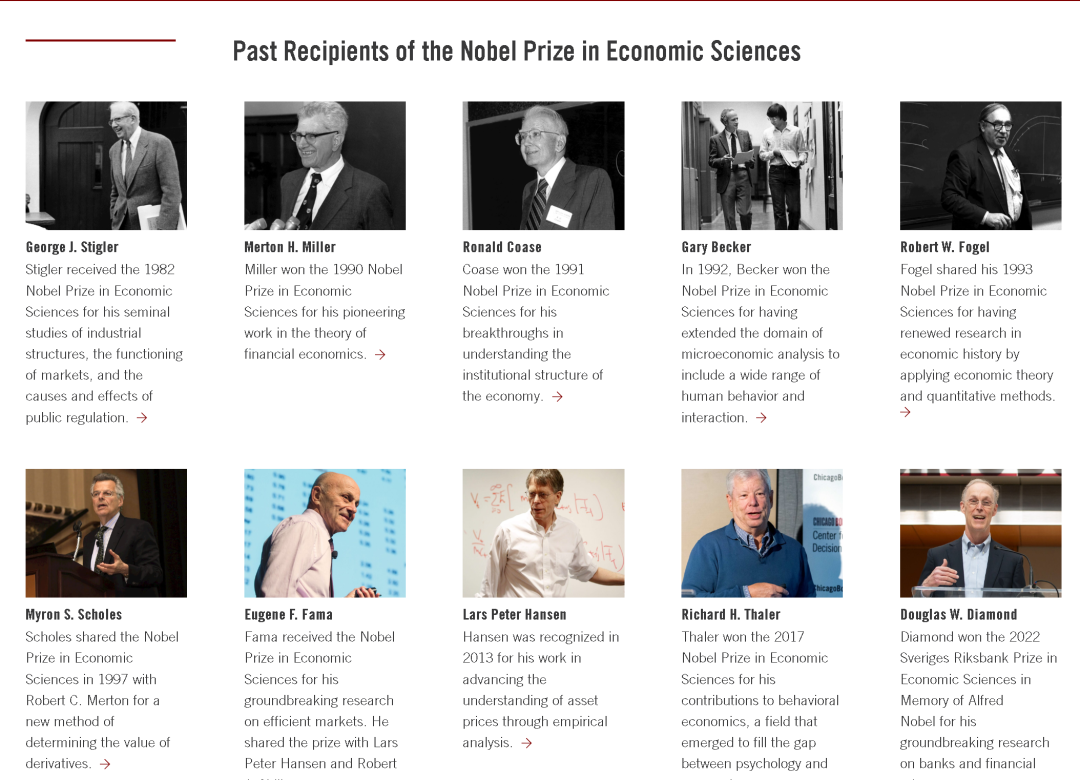The width and height of the screenshot is (1080, 780).
Task: Click the arrow icon ending Ronald Coase's summary
Action: coord(557,397)
